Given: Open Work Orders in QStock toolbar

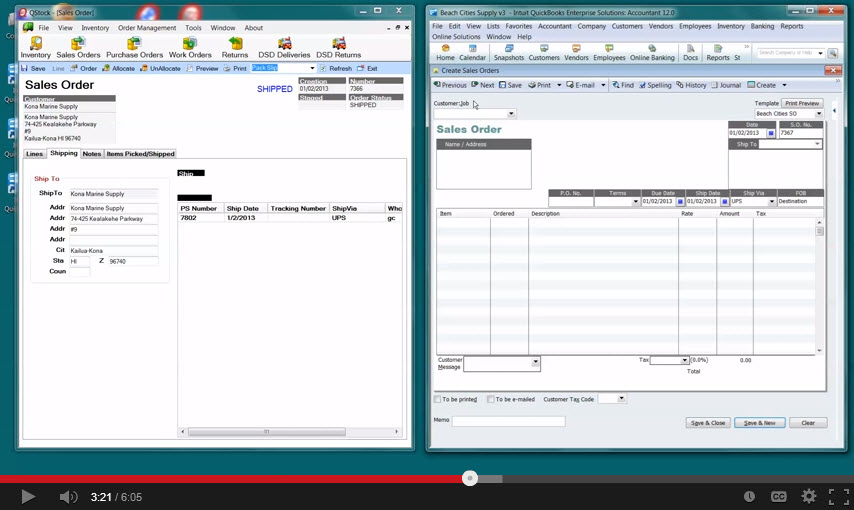Looking at the screenshot, I should 190,47.
